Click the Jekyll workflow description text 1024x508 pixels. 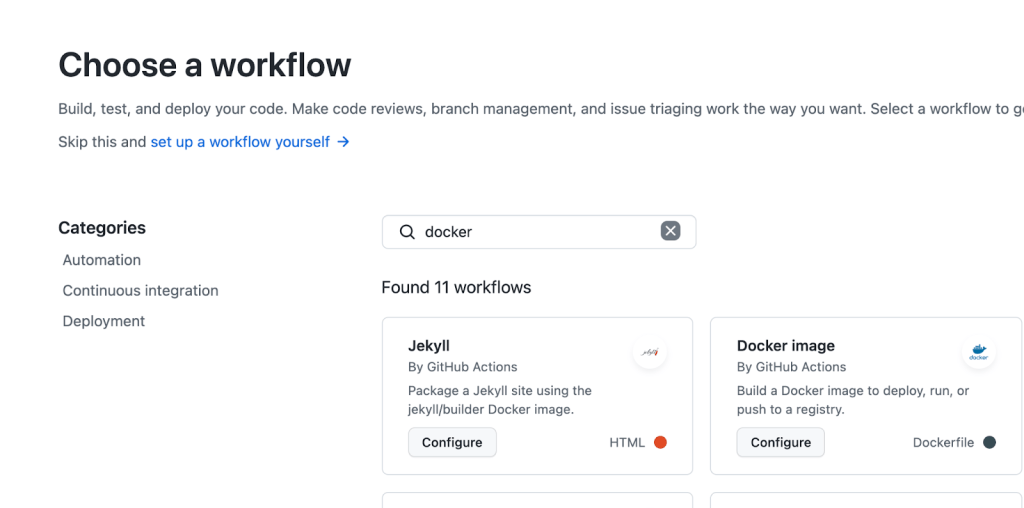500,400
